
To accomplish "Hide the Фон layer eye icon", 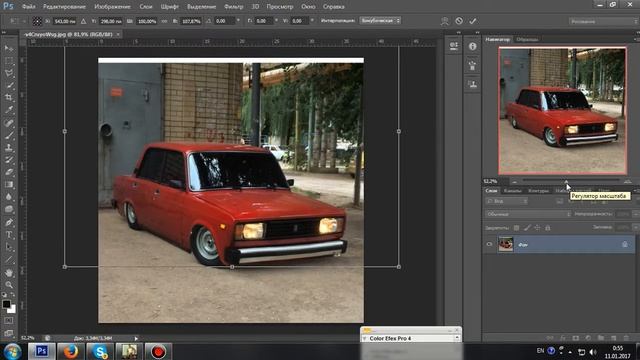I will tap(489, 244).
